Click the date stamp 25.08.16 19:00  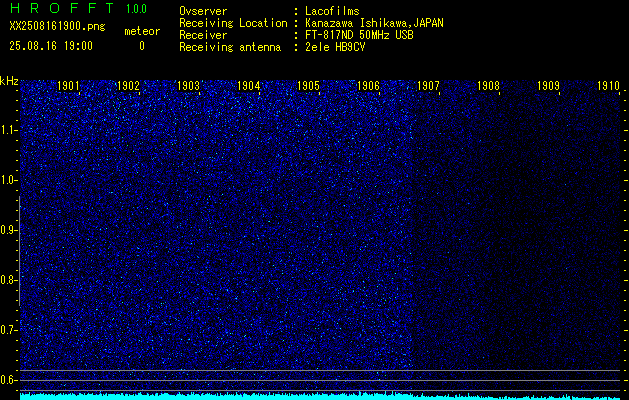click(51, 46)
